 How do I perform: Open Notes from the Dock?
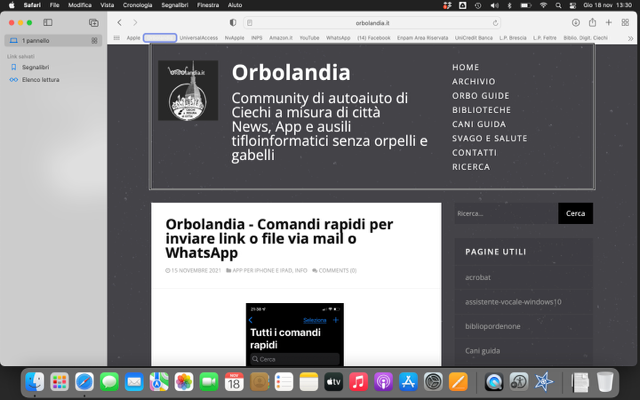[309, 382]
